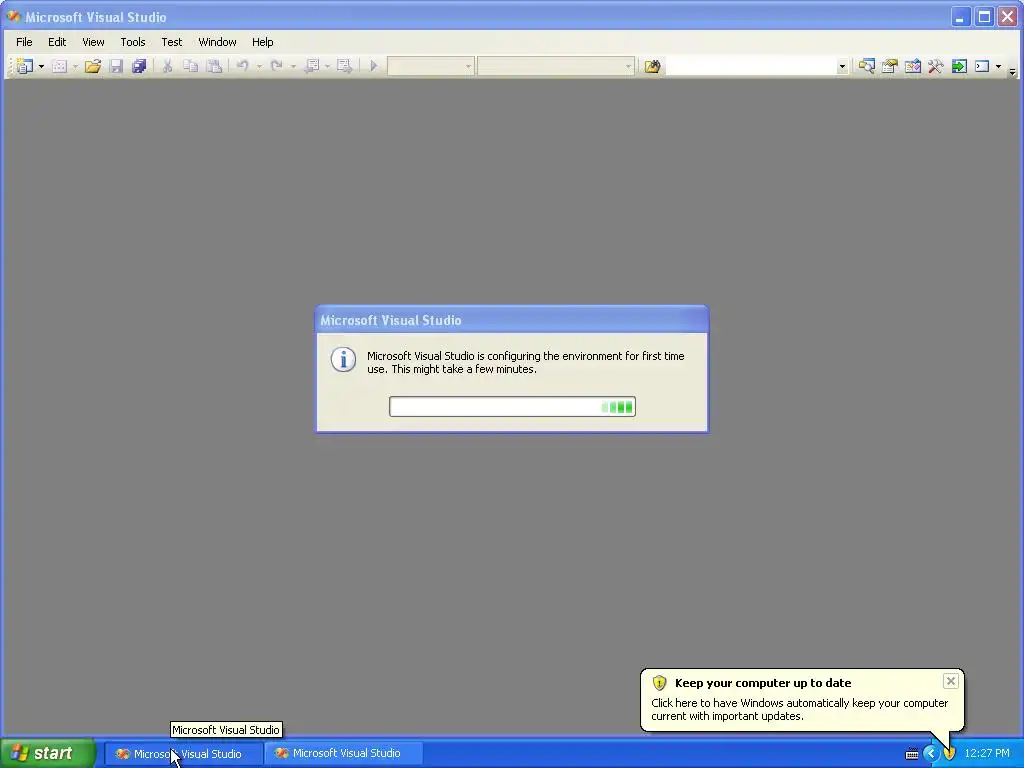The width and height of the screenshot is (1024, 768).
Task: Click the Undo arrow icon
Action: coord(243,66)
